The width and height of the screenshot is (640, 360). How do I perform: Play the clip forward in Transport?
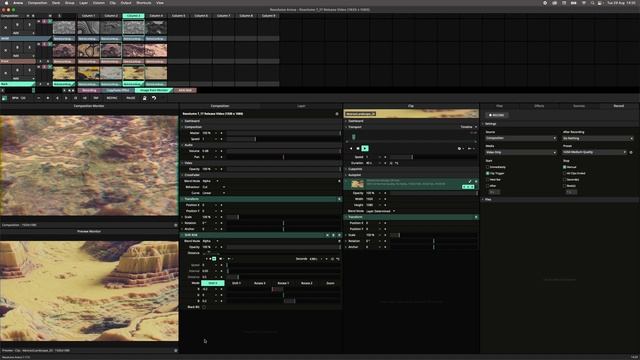pos(365,149)
